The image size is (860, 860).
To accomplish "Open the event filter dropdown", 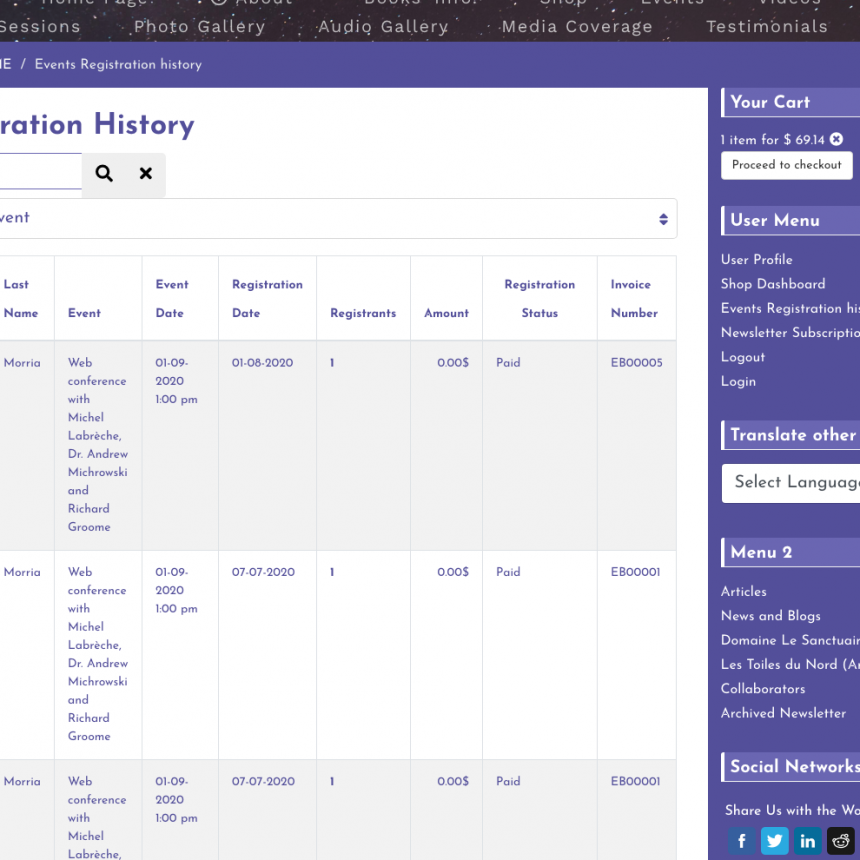I will [x=336, y=218].
